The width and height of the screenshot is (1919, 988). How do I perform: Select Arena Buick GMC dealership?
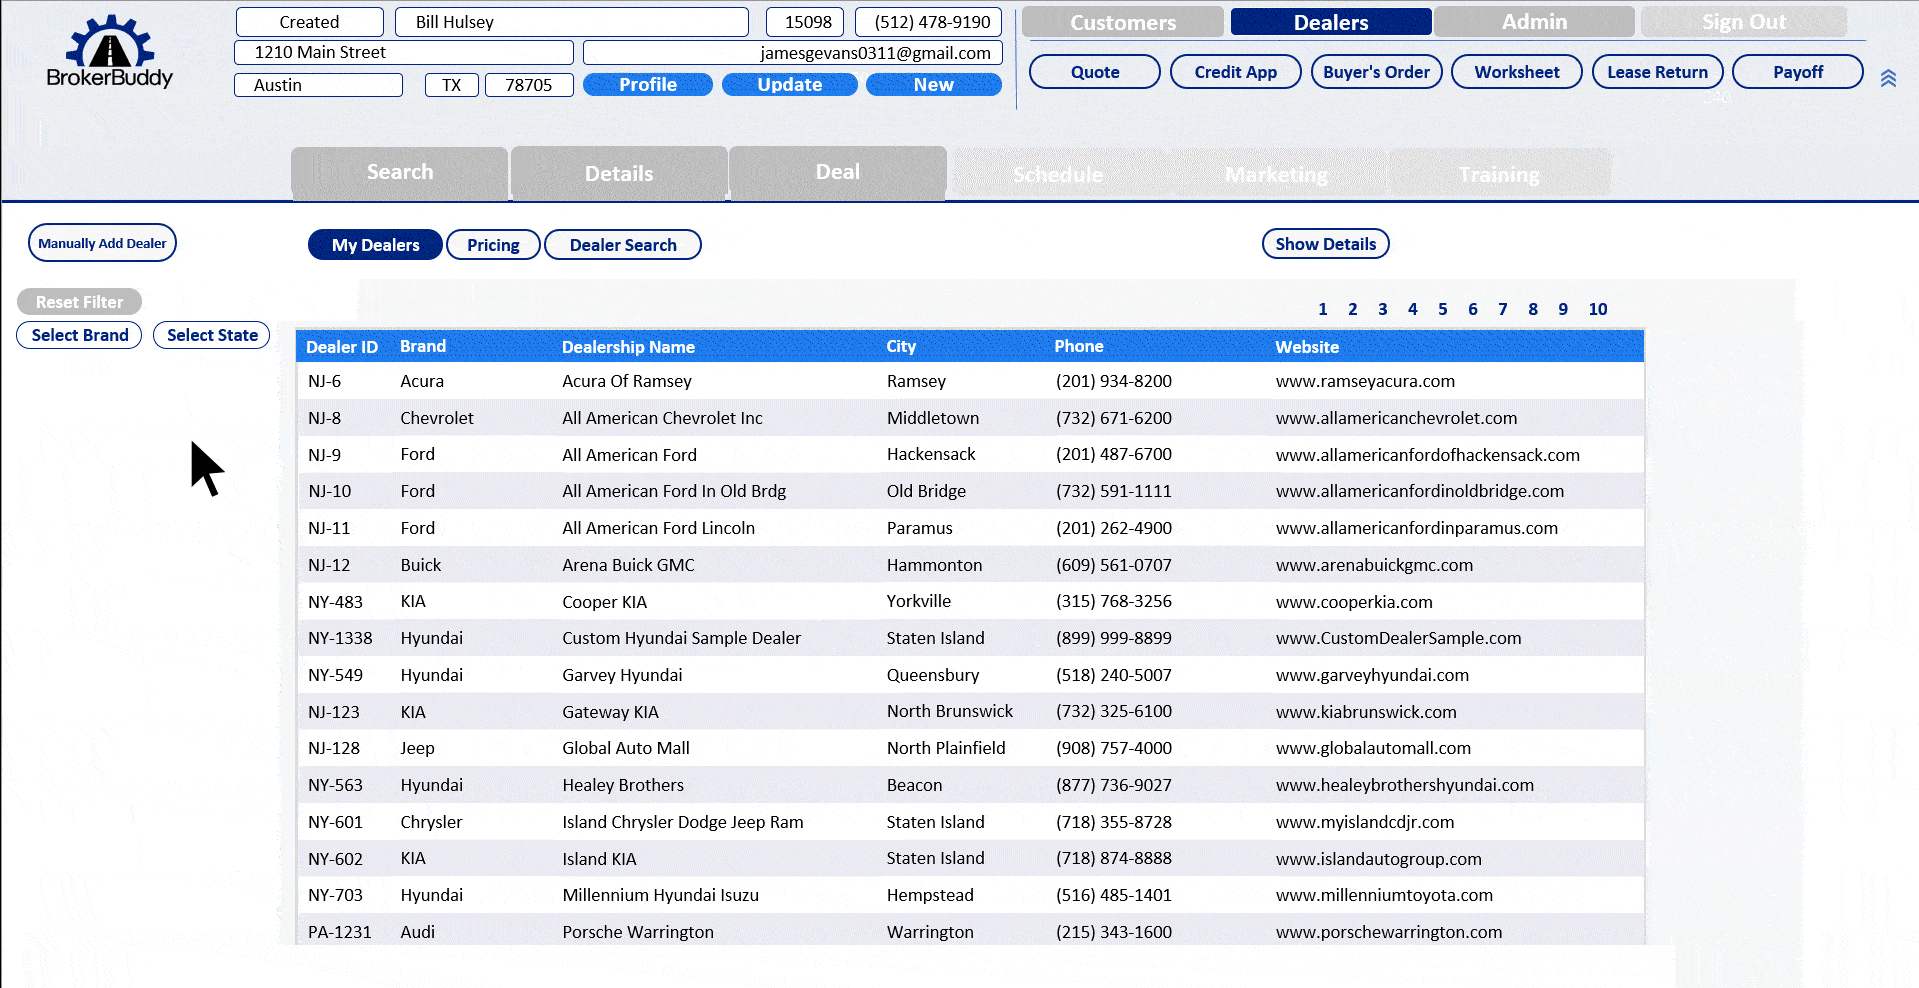(628, 565)
